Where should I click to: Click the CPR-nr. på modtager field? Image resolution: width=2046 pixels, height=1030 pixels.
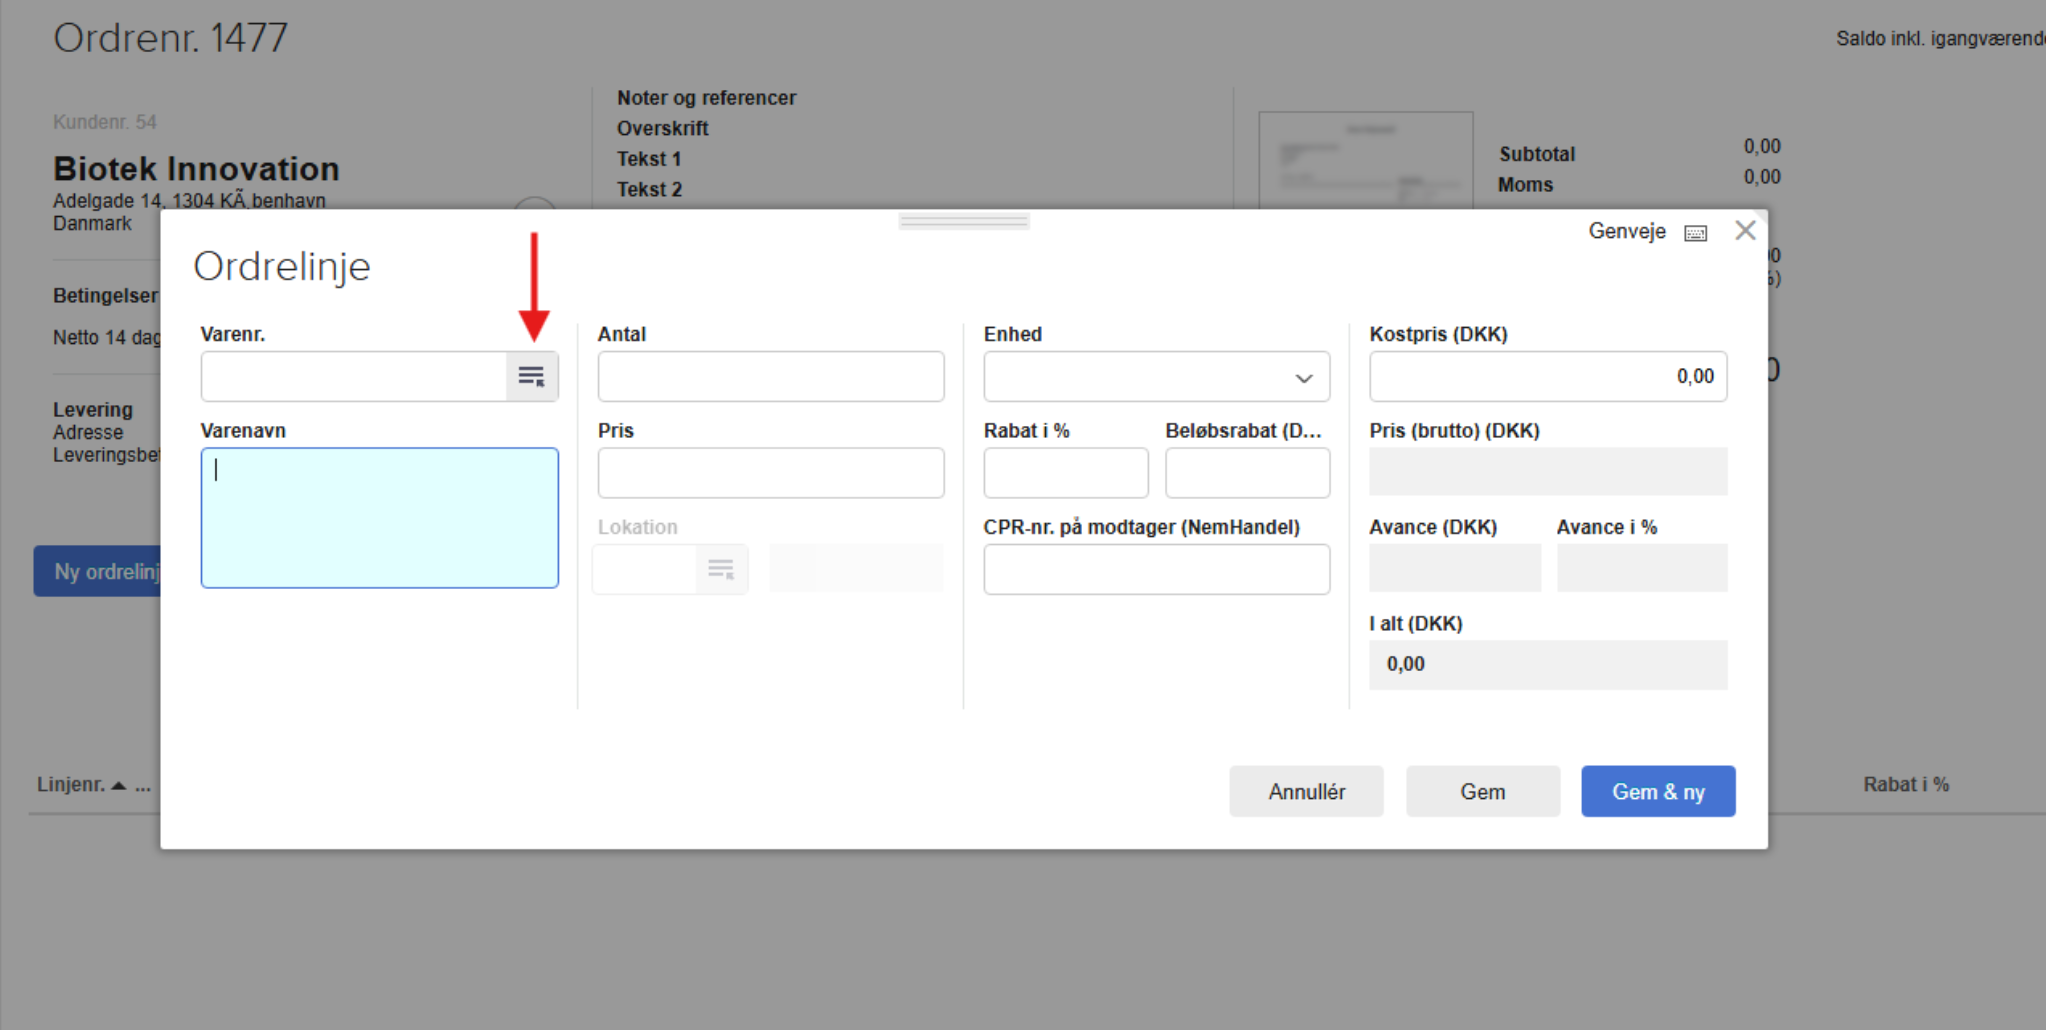pyautogui.click(x=1156, y=570)
